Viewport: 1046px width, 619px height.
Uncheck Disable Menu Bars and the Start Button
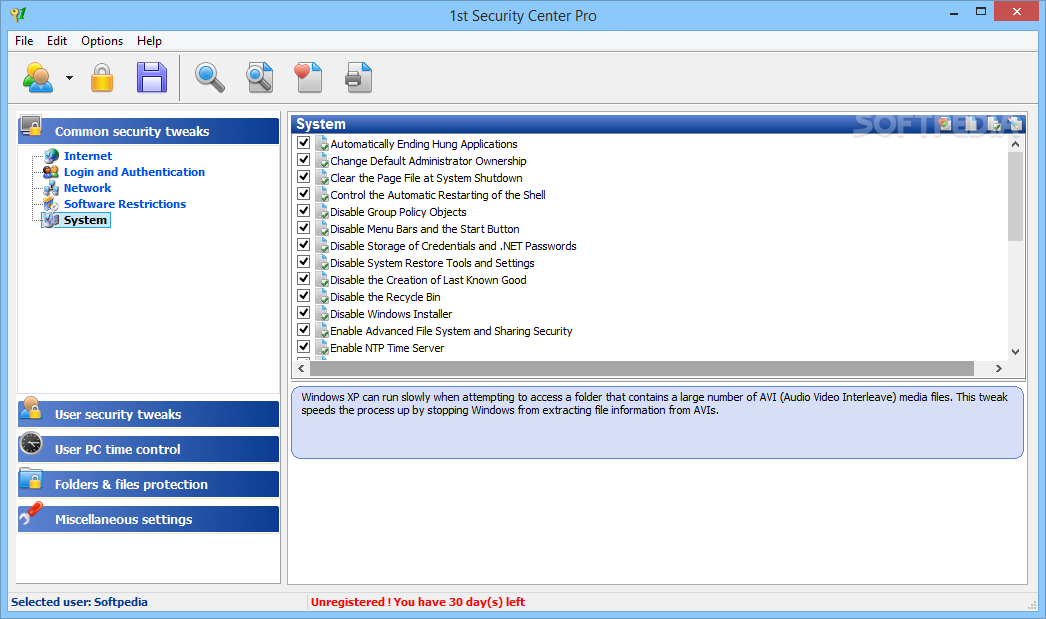[304, 228]
